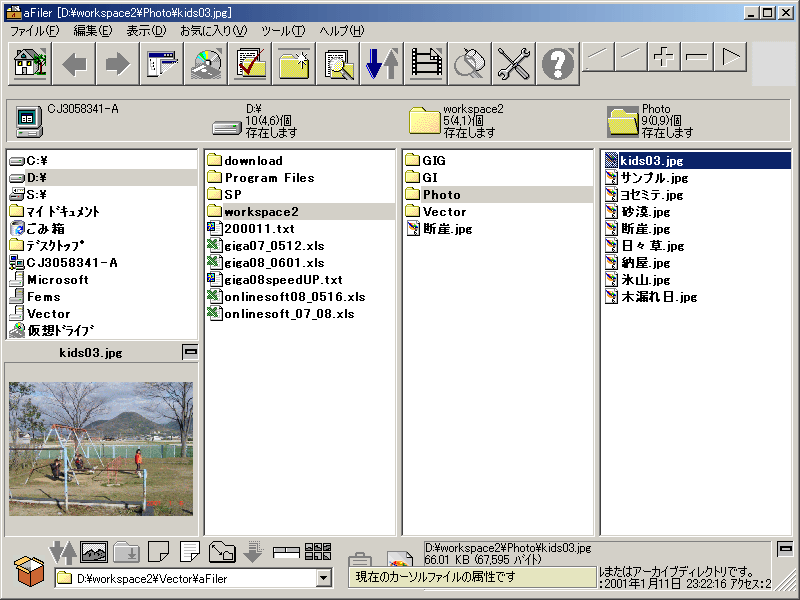Open the download folder
This screenshot has width=800, height=600.
[300, 161]
